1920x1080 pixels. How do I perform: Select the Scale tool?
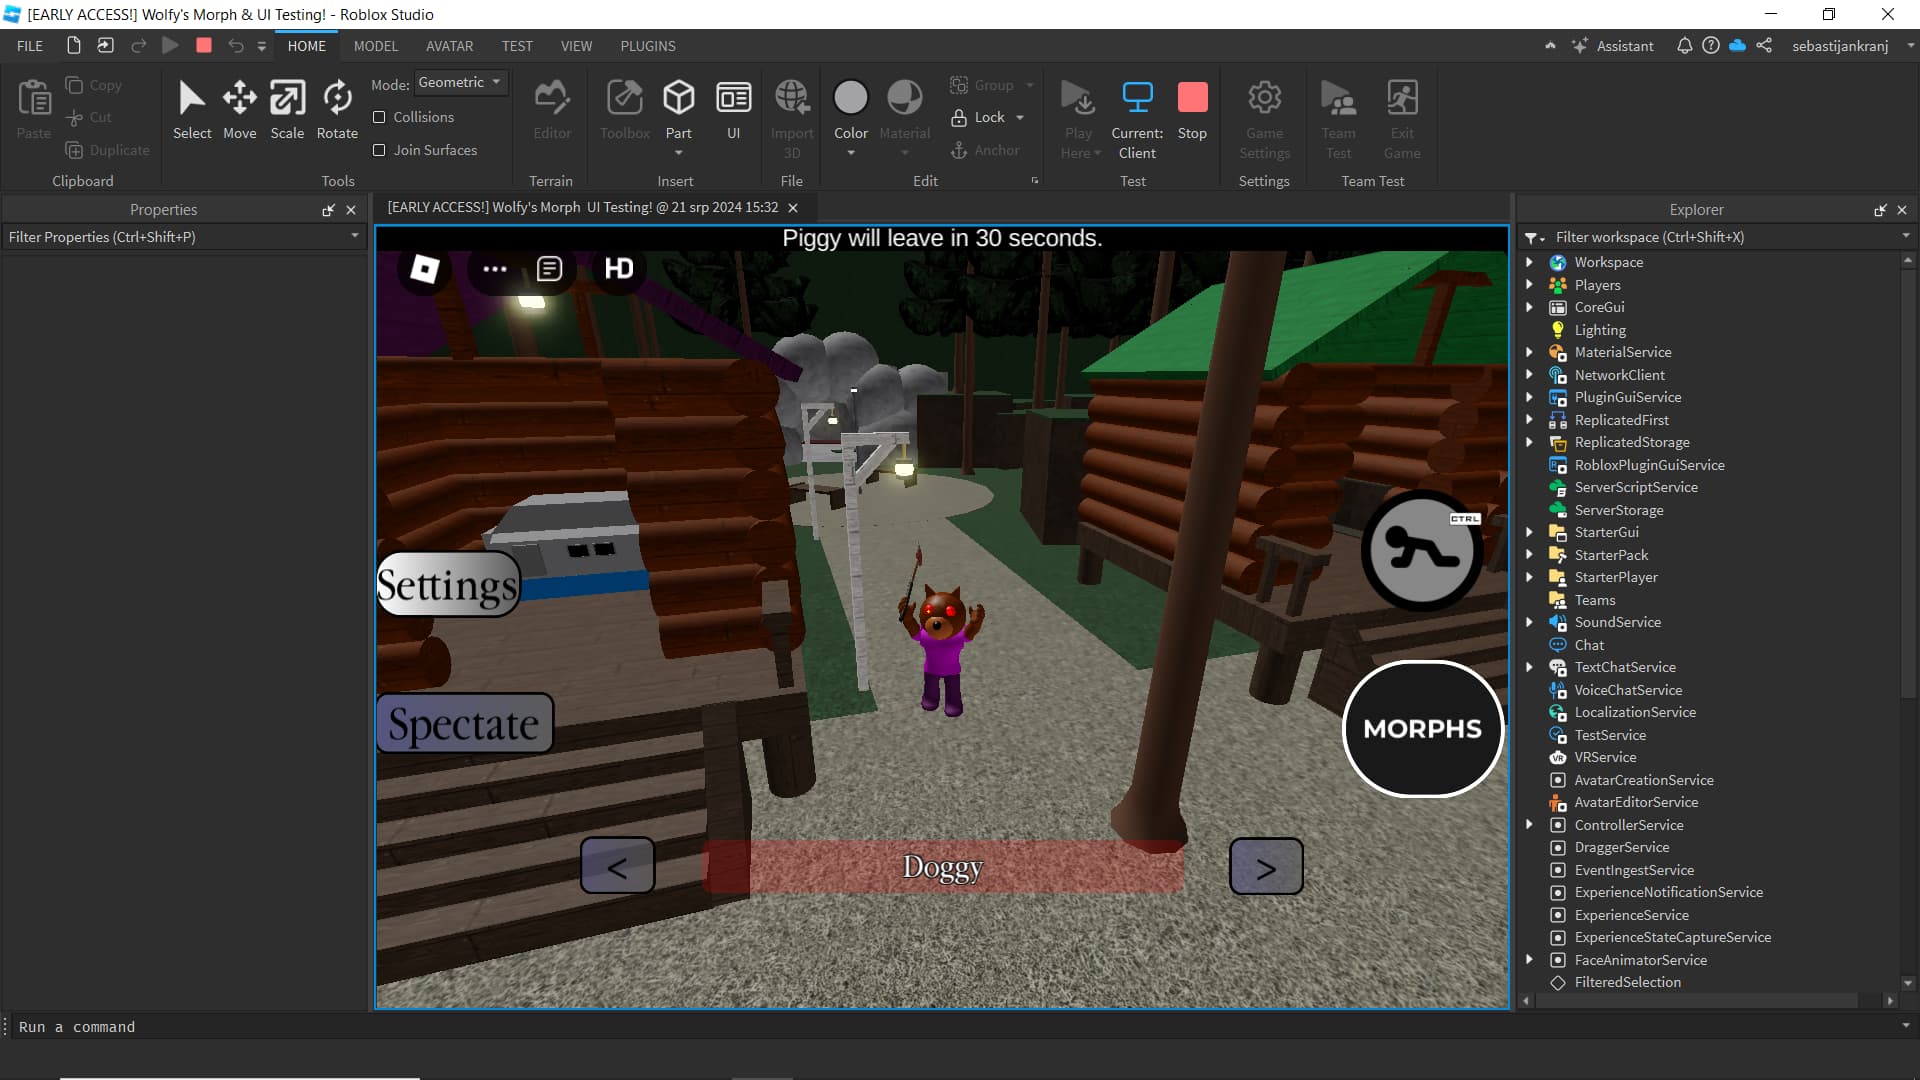(x=287, y=110)
